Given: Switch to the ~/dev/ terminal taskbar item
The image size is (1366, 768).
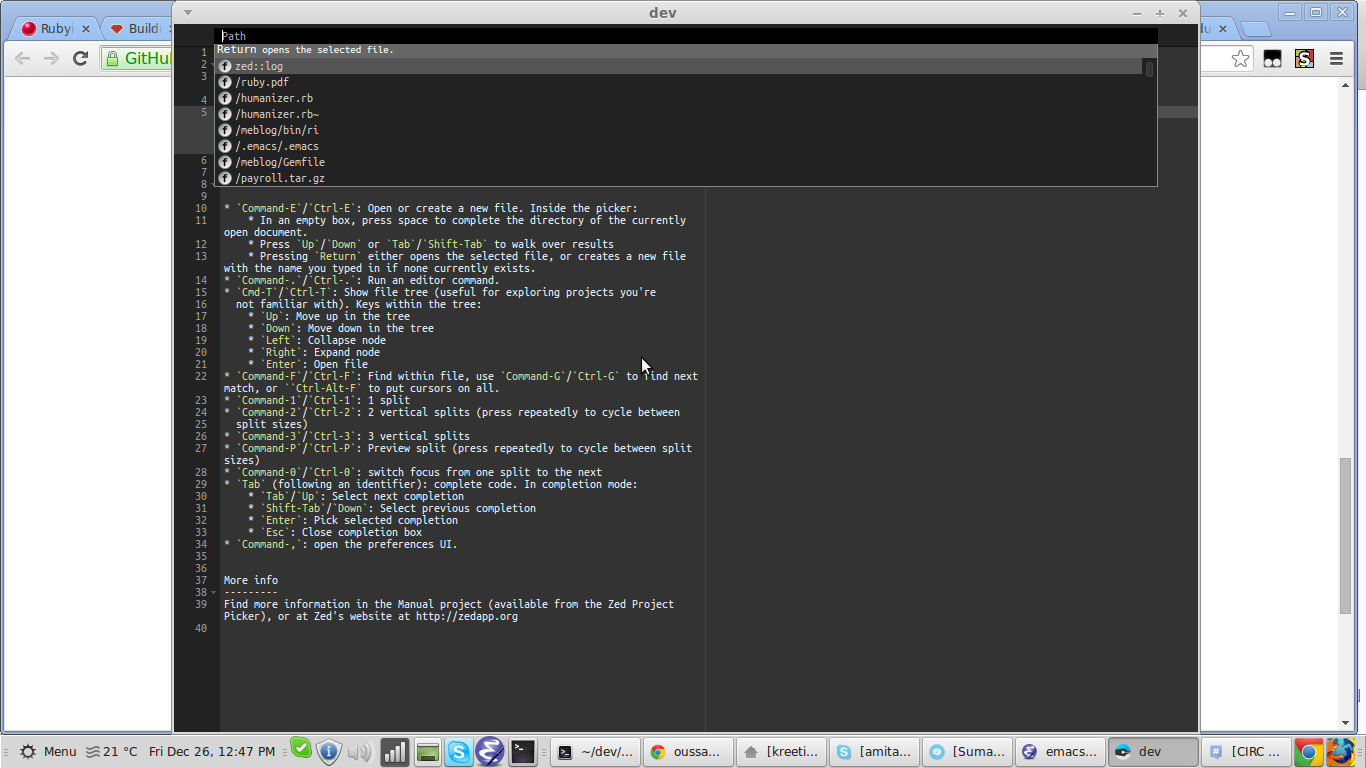Looking at the screenshot, I should [x=595, y=752].
